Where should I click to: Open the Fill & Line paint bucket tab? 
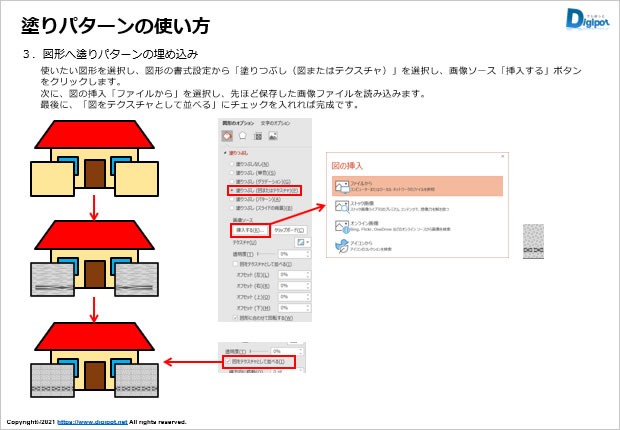click(227, 135)
